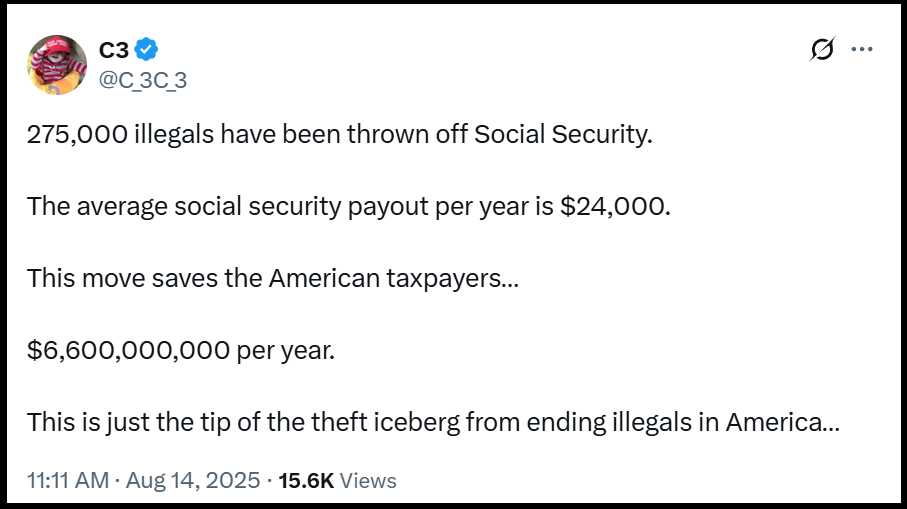Click the Views label
The width and height of the screenshot is (907, 509).
pyautogui.click(x=368, y=481)
